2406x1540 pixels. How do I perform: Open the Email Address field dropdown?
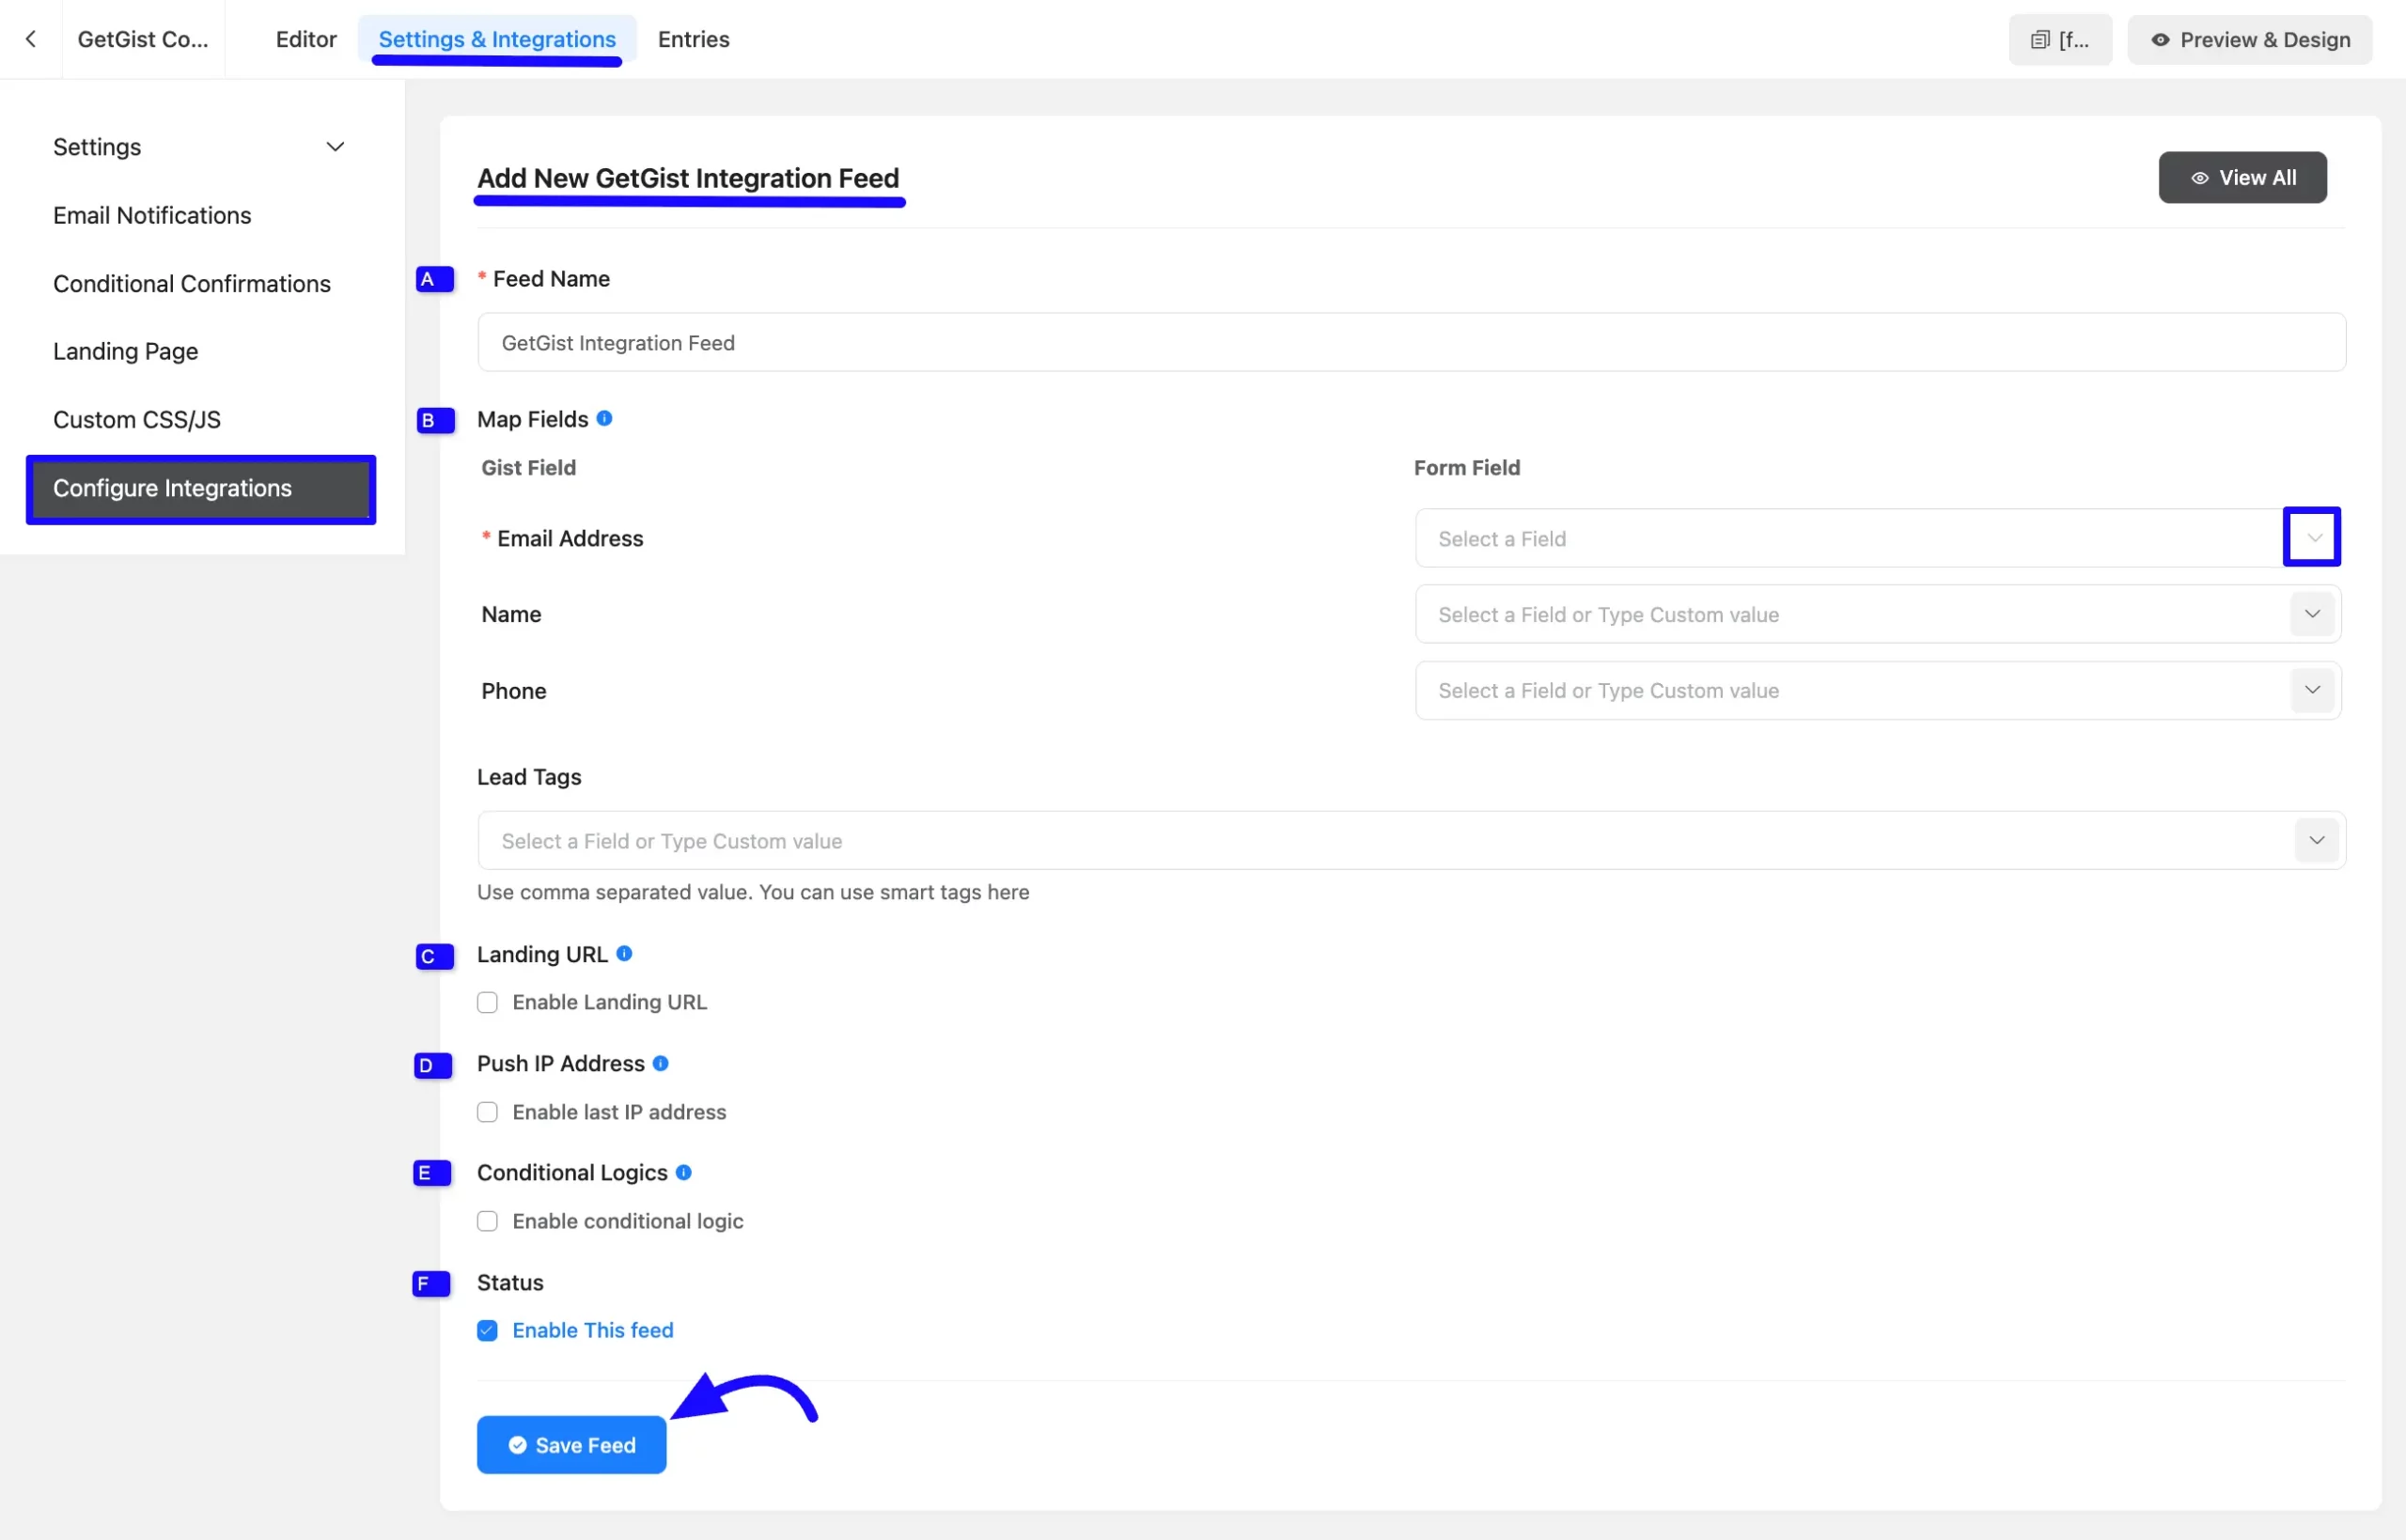click(x=2312, y=538)
